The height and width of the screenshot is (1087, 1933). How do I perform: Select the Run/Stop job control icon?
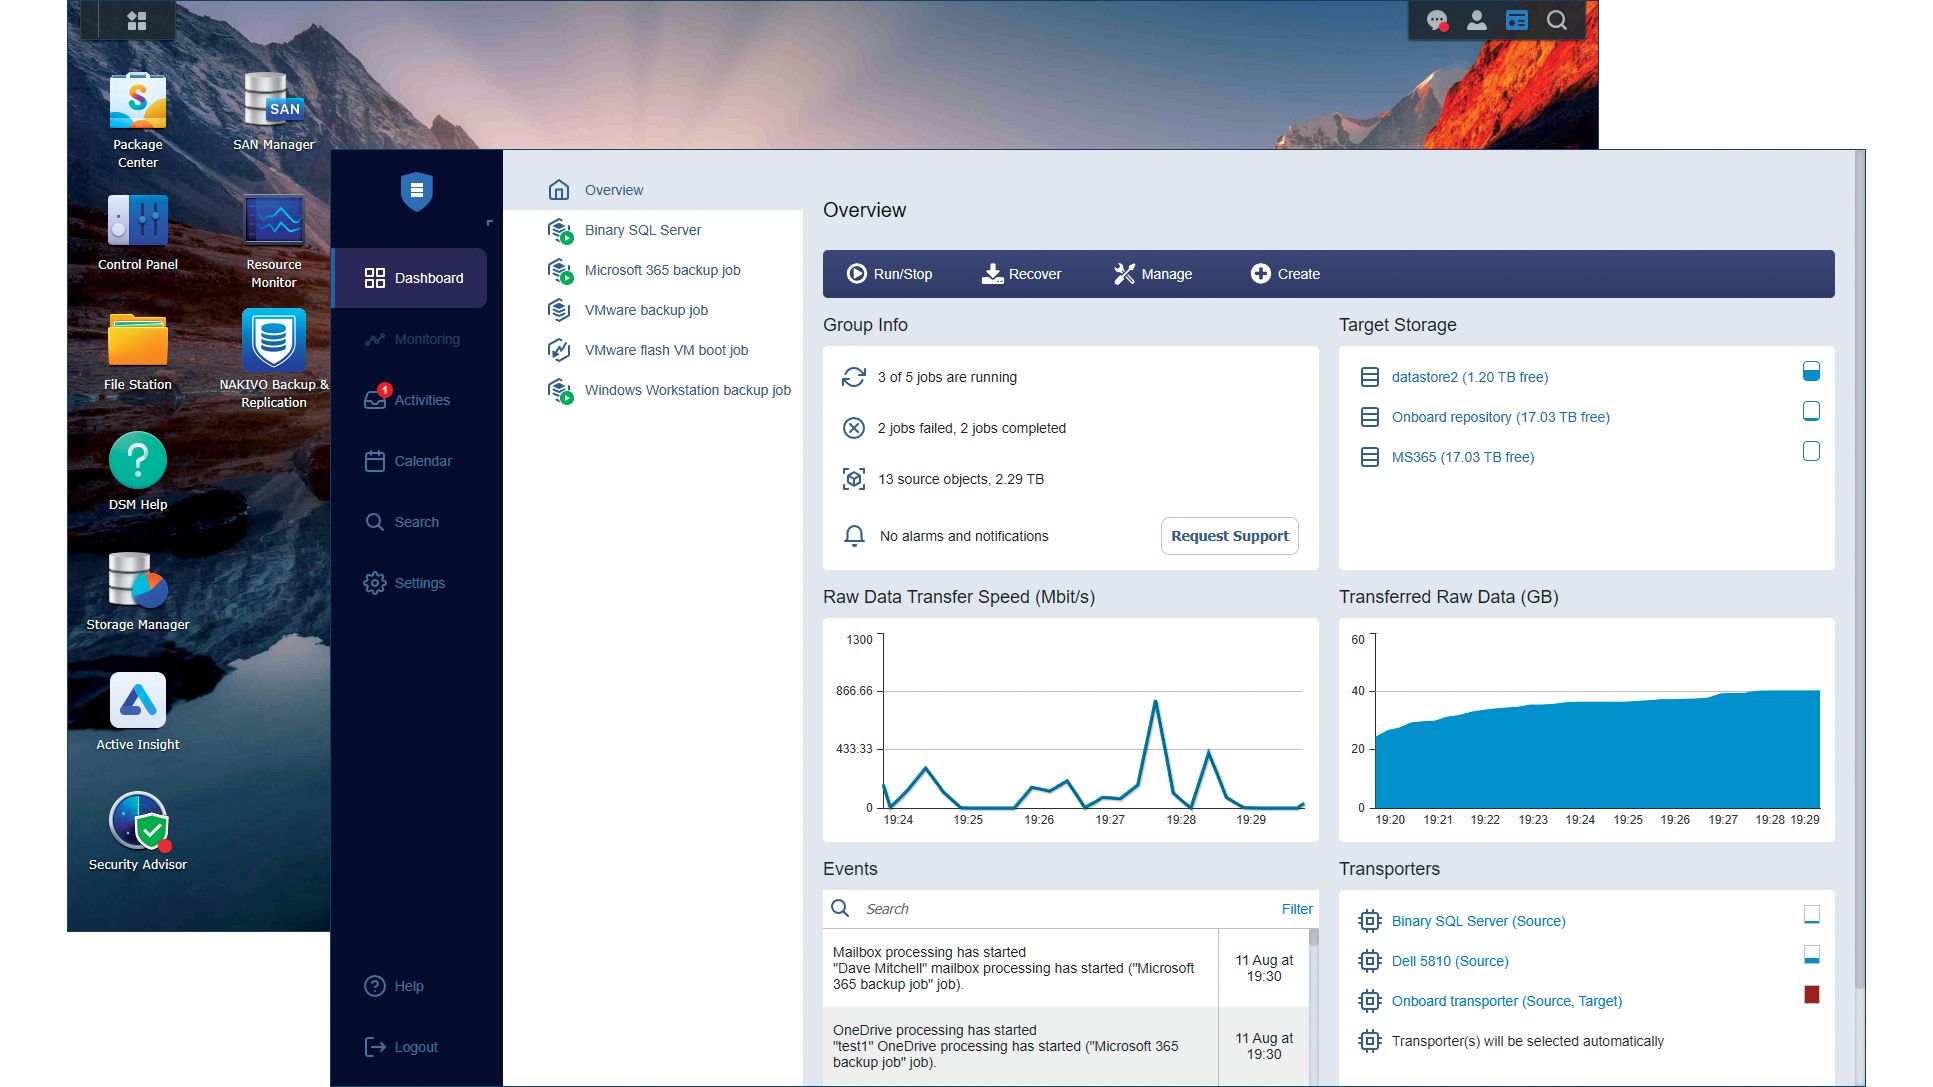[x=857, y=274]
